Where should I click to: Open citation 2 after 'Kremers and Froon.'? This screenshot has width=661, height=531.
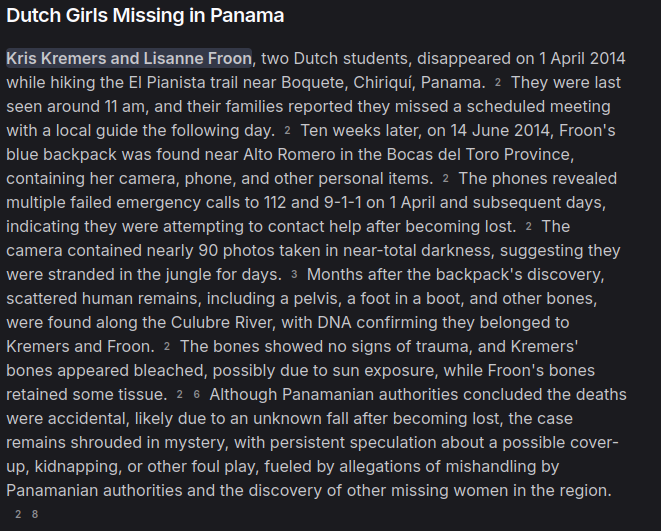(167, 346)
